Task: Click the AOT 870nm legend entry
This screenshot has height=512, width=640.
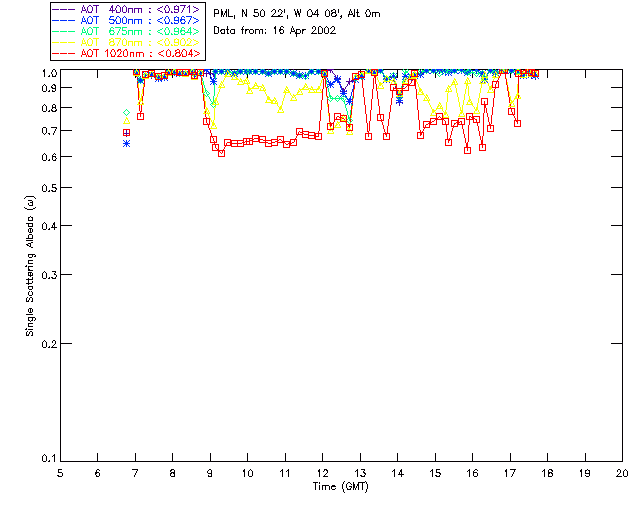Action: coord(127,42)
